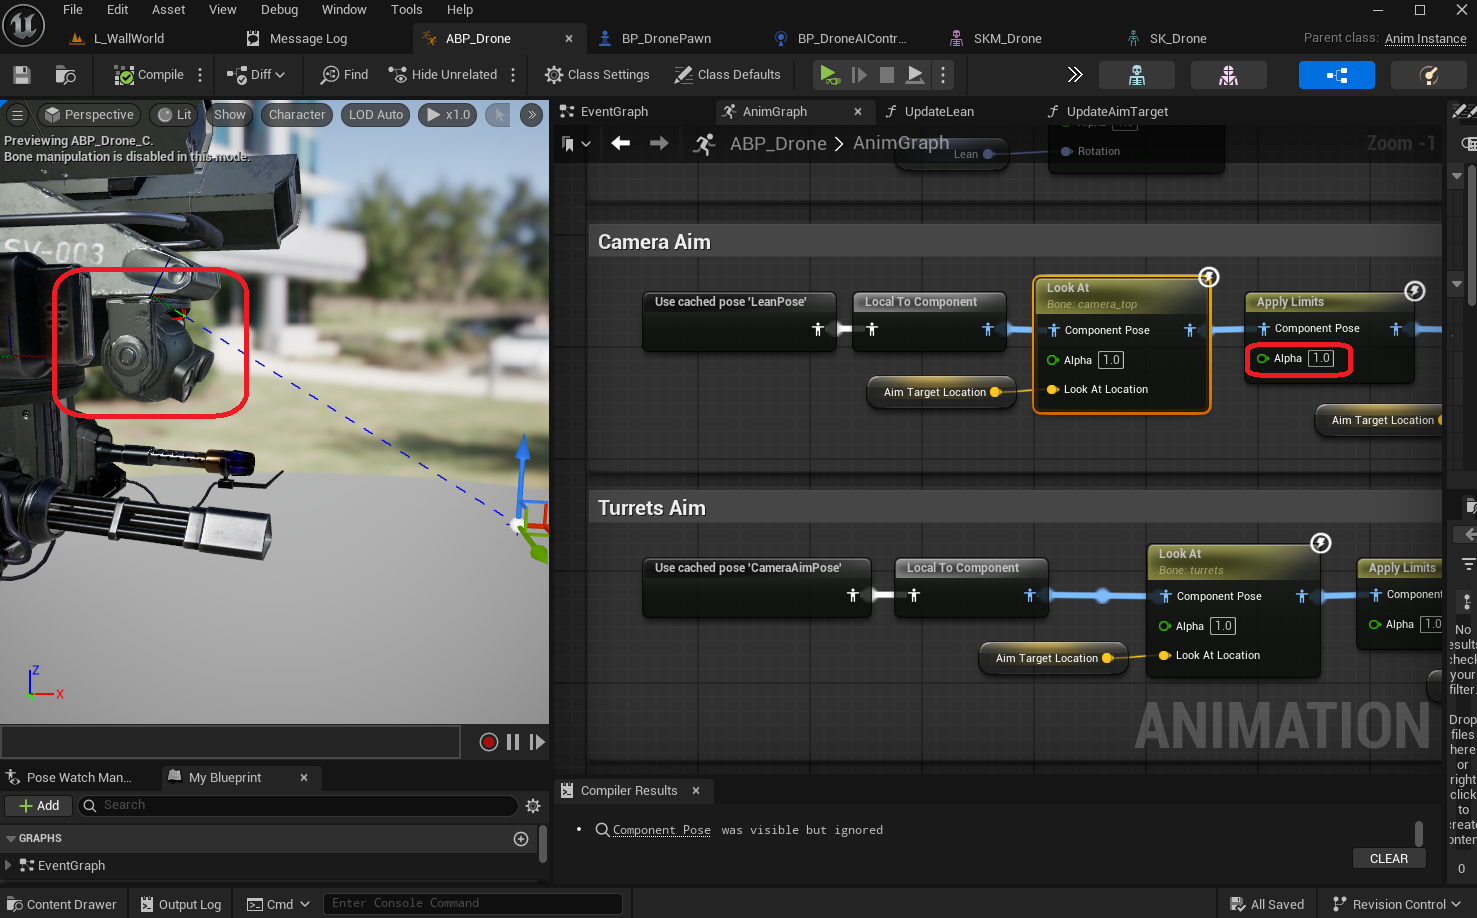The height and width of the screenshot is (918, 1477).
Task: Open the Anim Instance parent class link
Action: point(1425,39)
